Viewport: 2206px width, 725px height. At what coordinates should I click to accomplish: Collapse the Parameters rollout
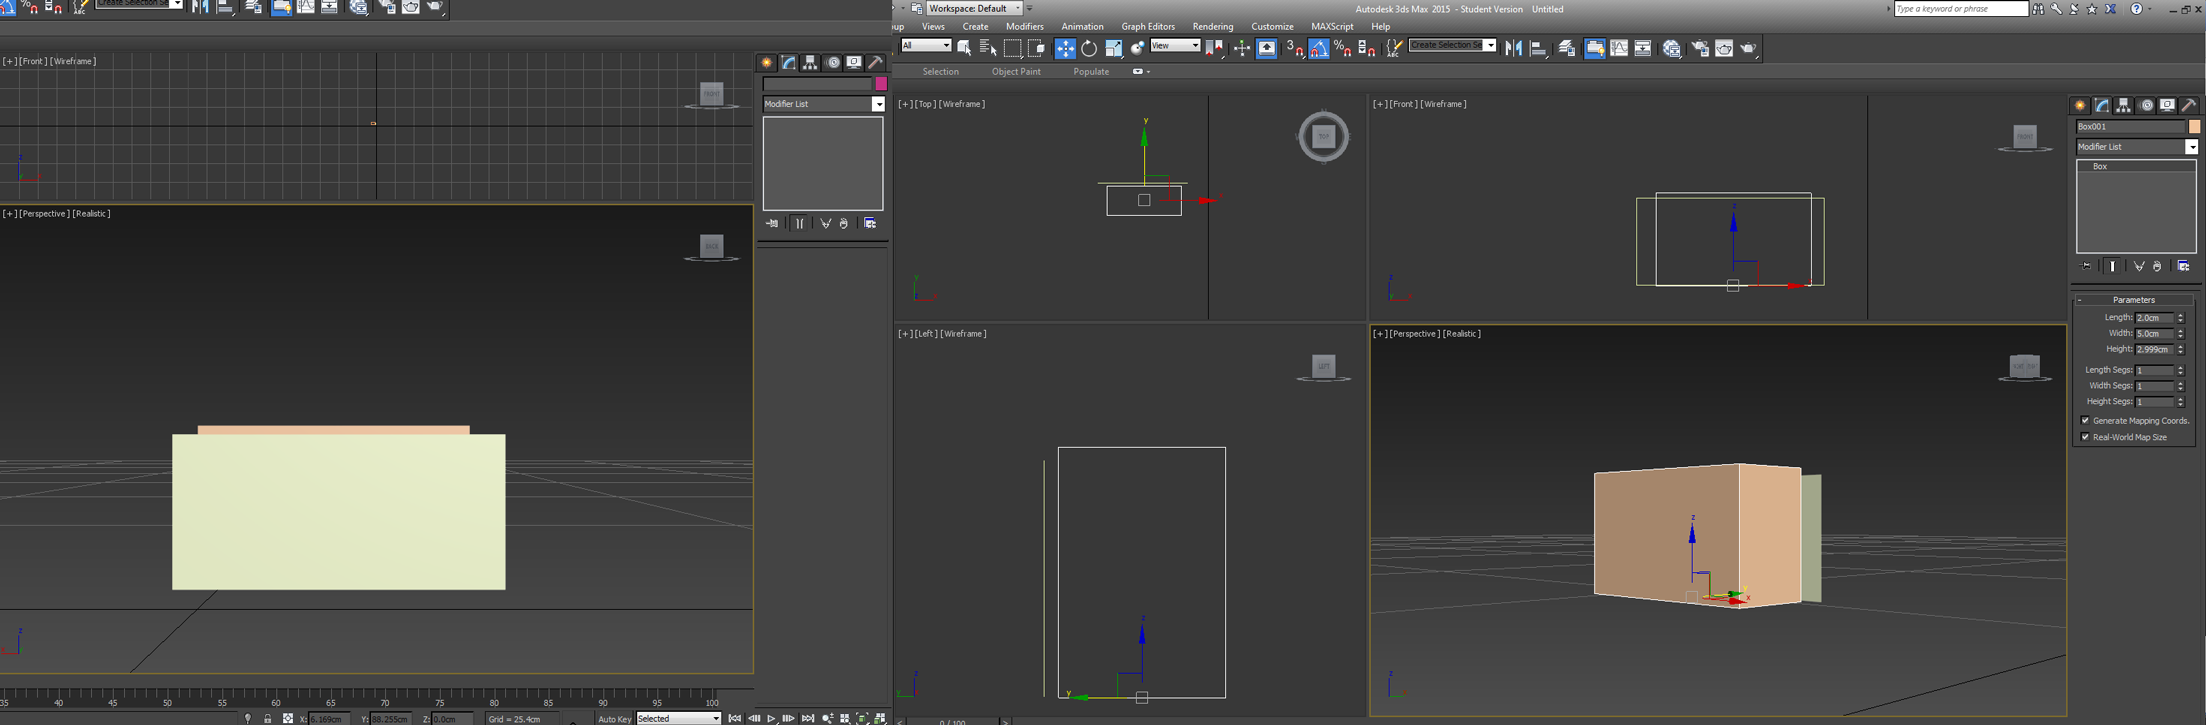tap(2133, 300)
